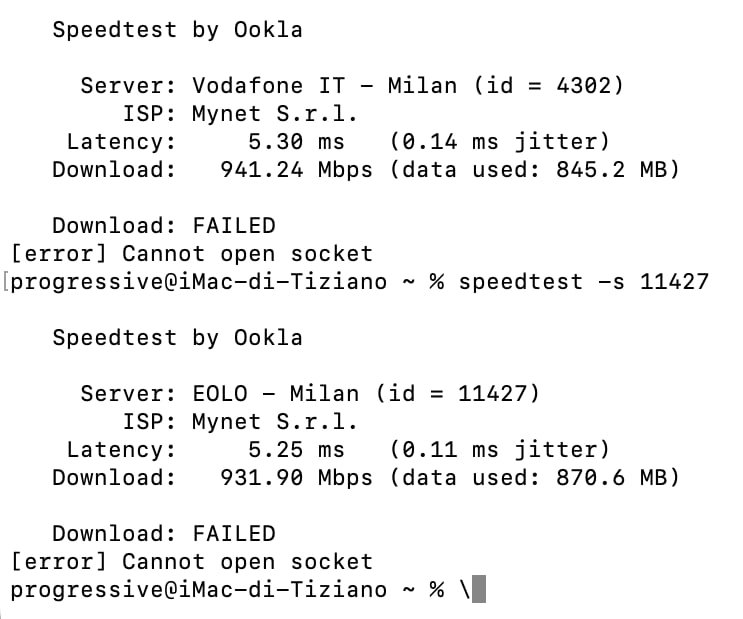
Task: Click the 931.90 Mbps download value
Action: coord(297,478)
